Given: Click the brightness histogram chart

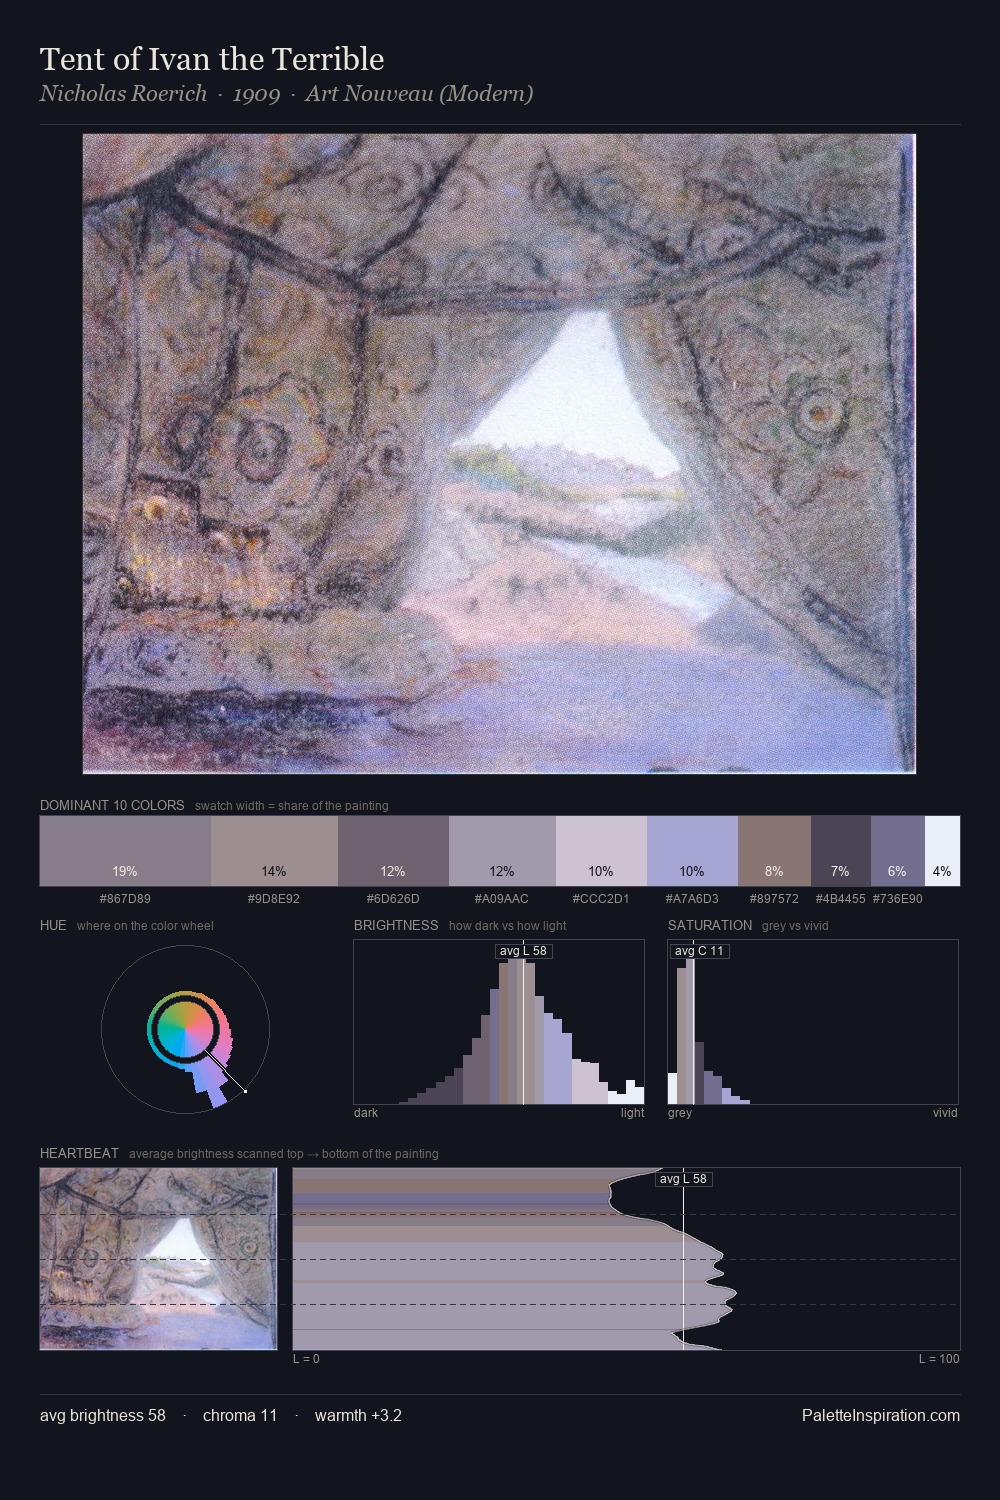Looking at the screenshot, I should [x=499, y=1022].
